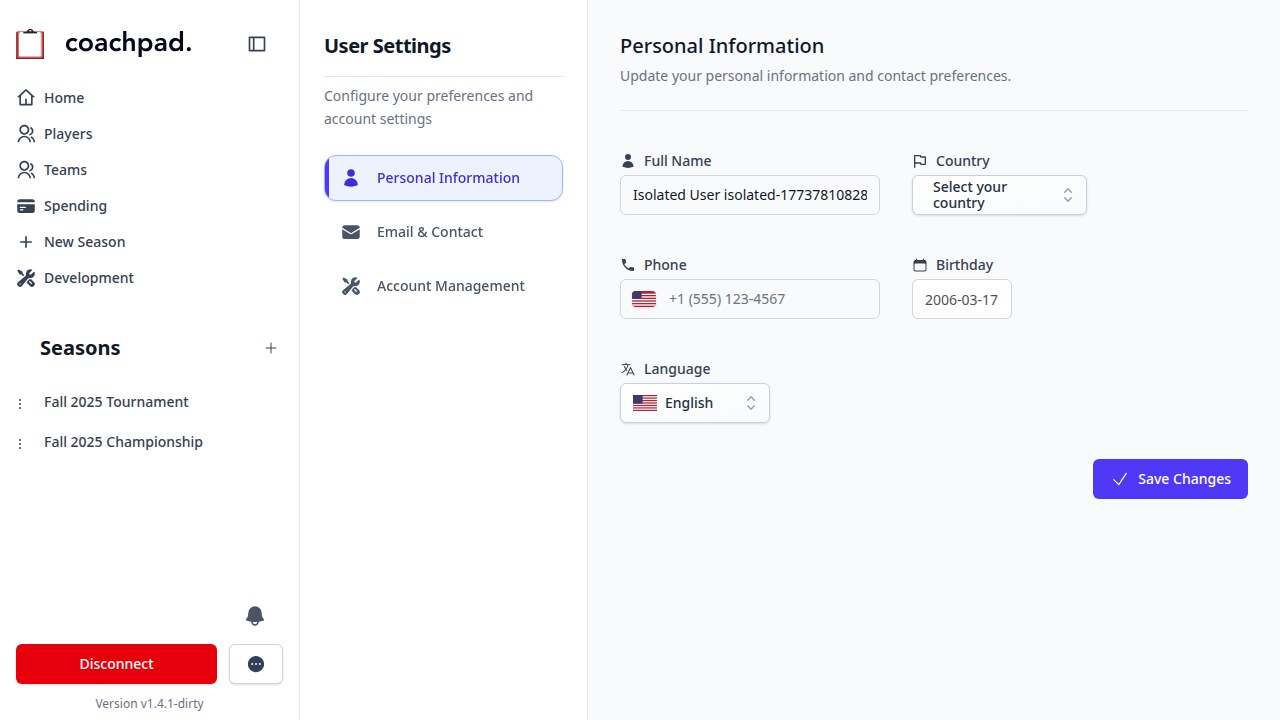Click the US flag in Phone field

point(644,299)
